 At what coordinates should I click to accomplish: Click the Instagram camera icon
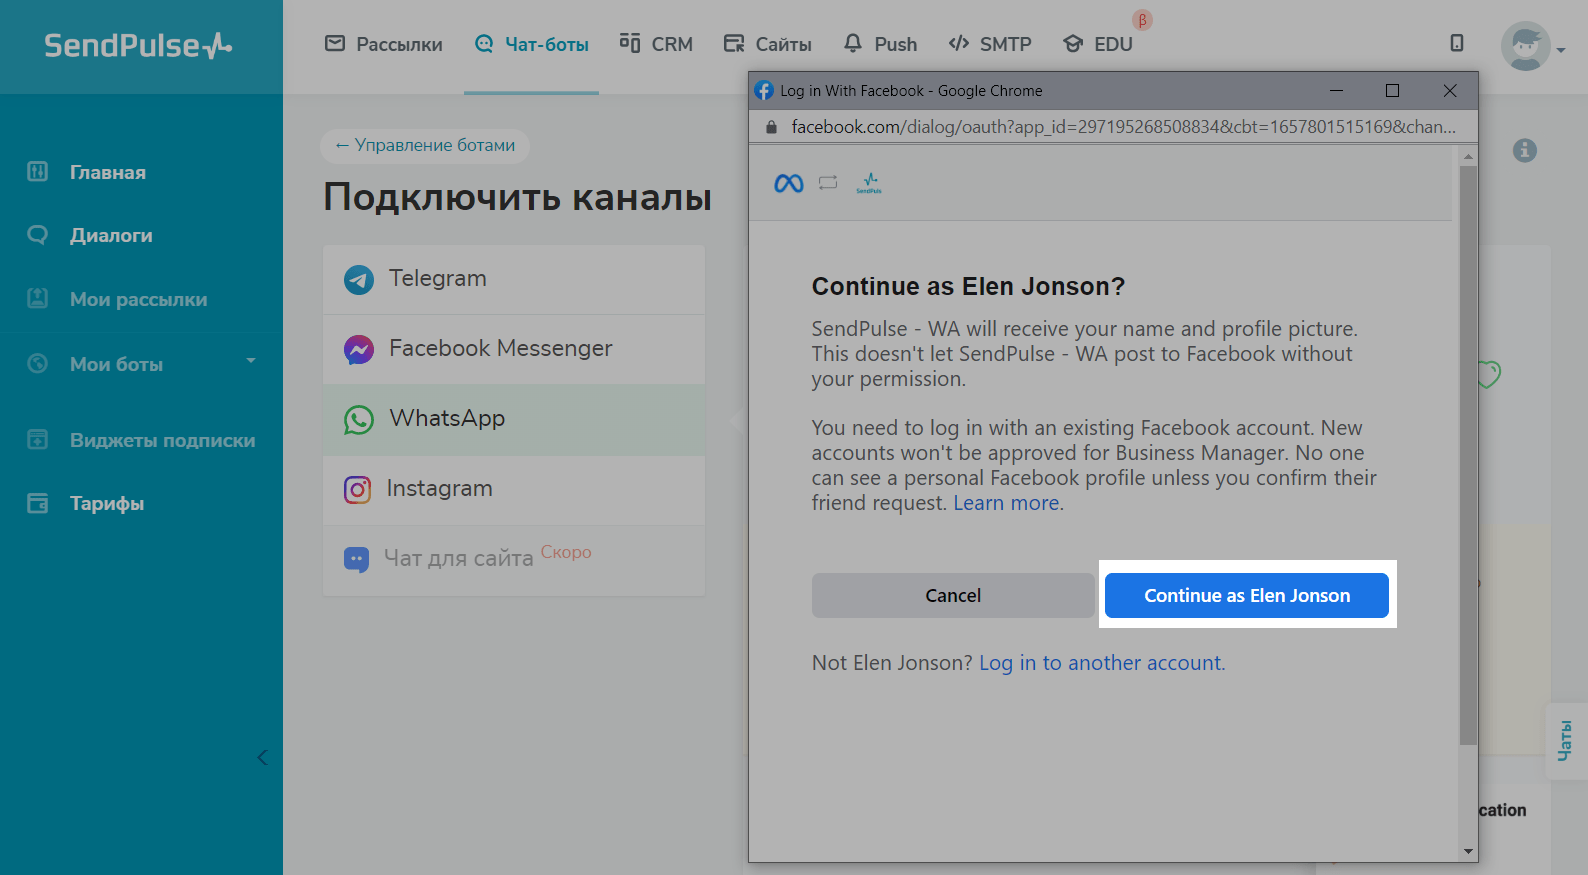(358, 489)
